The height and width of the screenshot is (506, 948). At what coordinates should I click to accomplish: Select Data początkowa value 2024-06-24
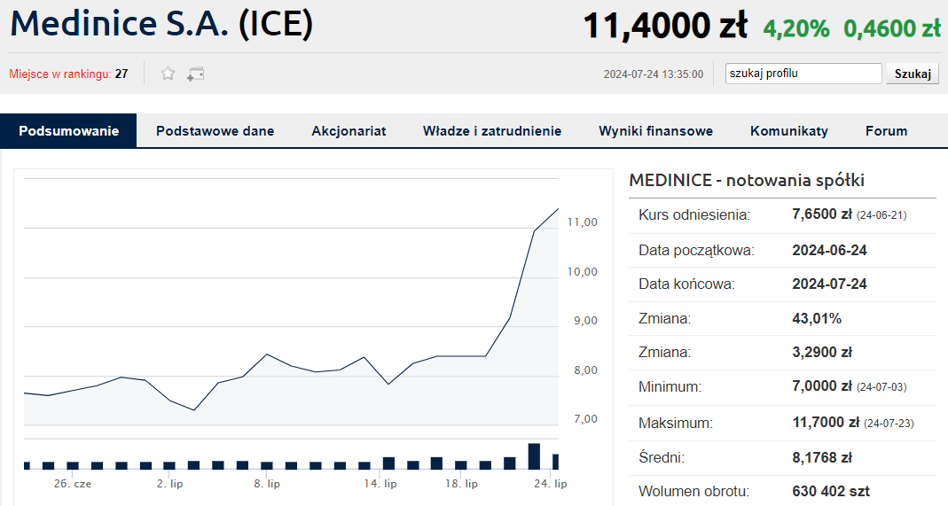click(830, 250)
